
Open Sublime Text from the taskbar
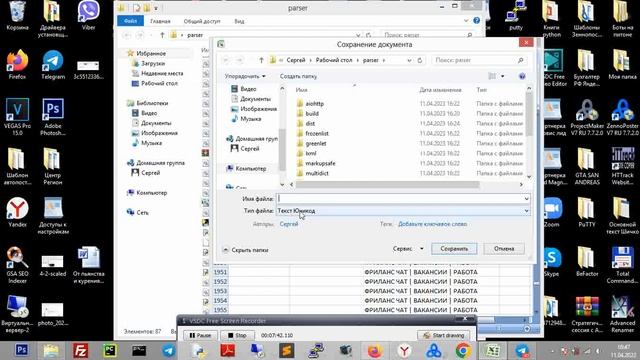pos(287,351)
